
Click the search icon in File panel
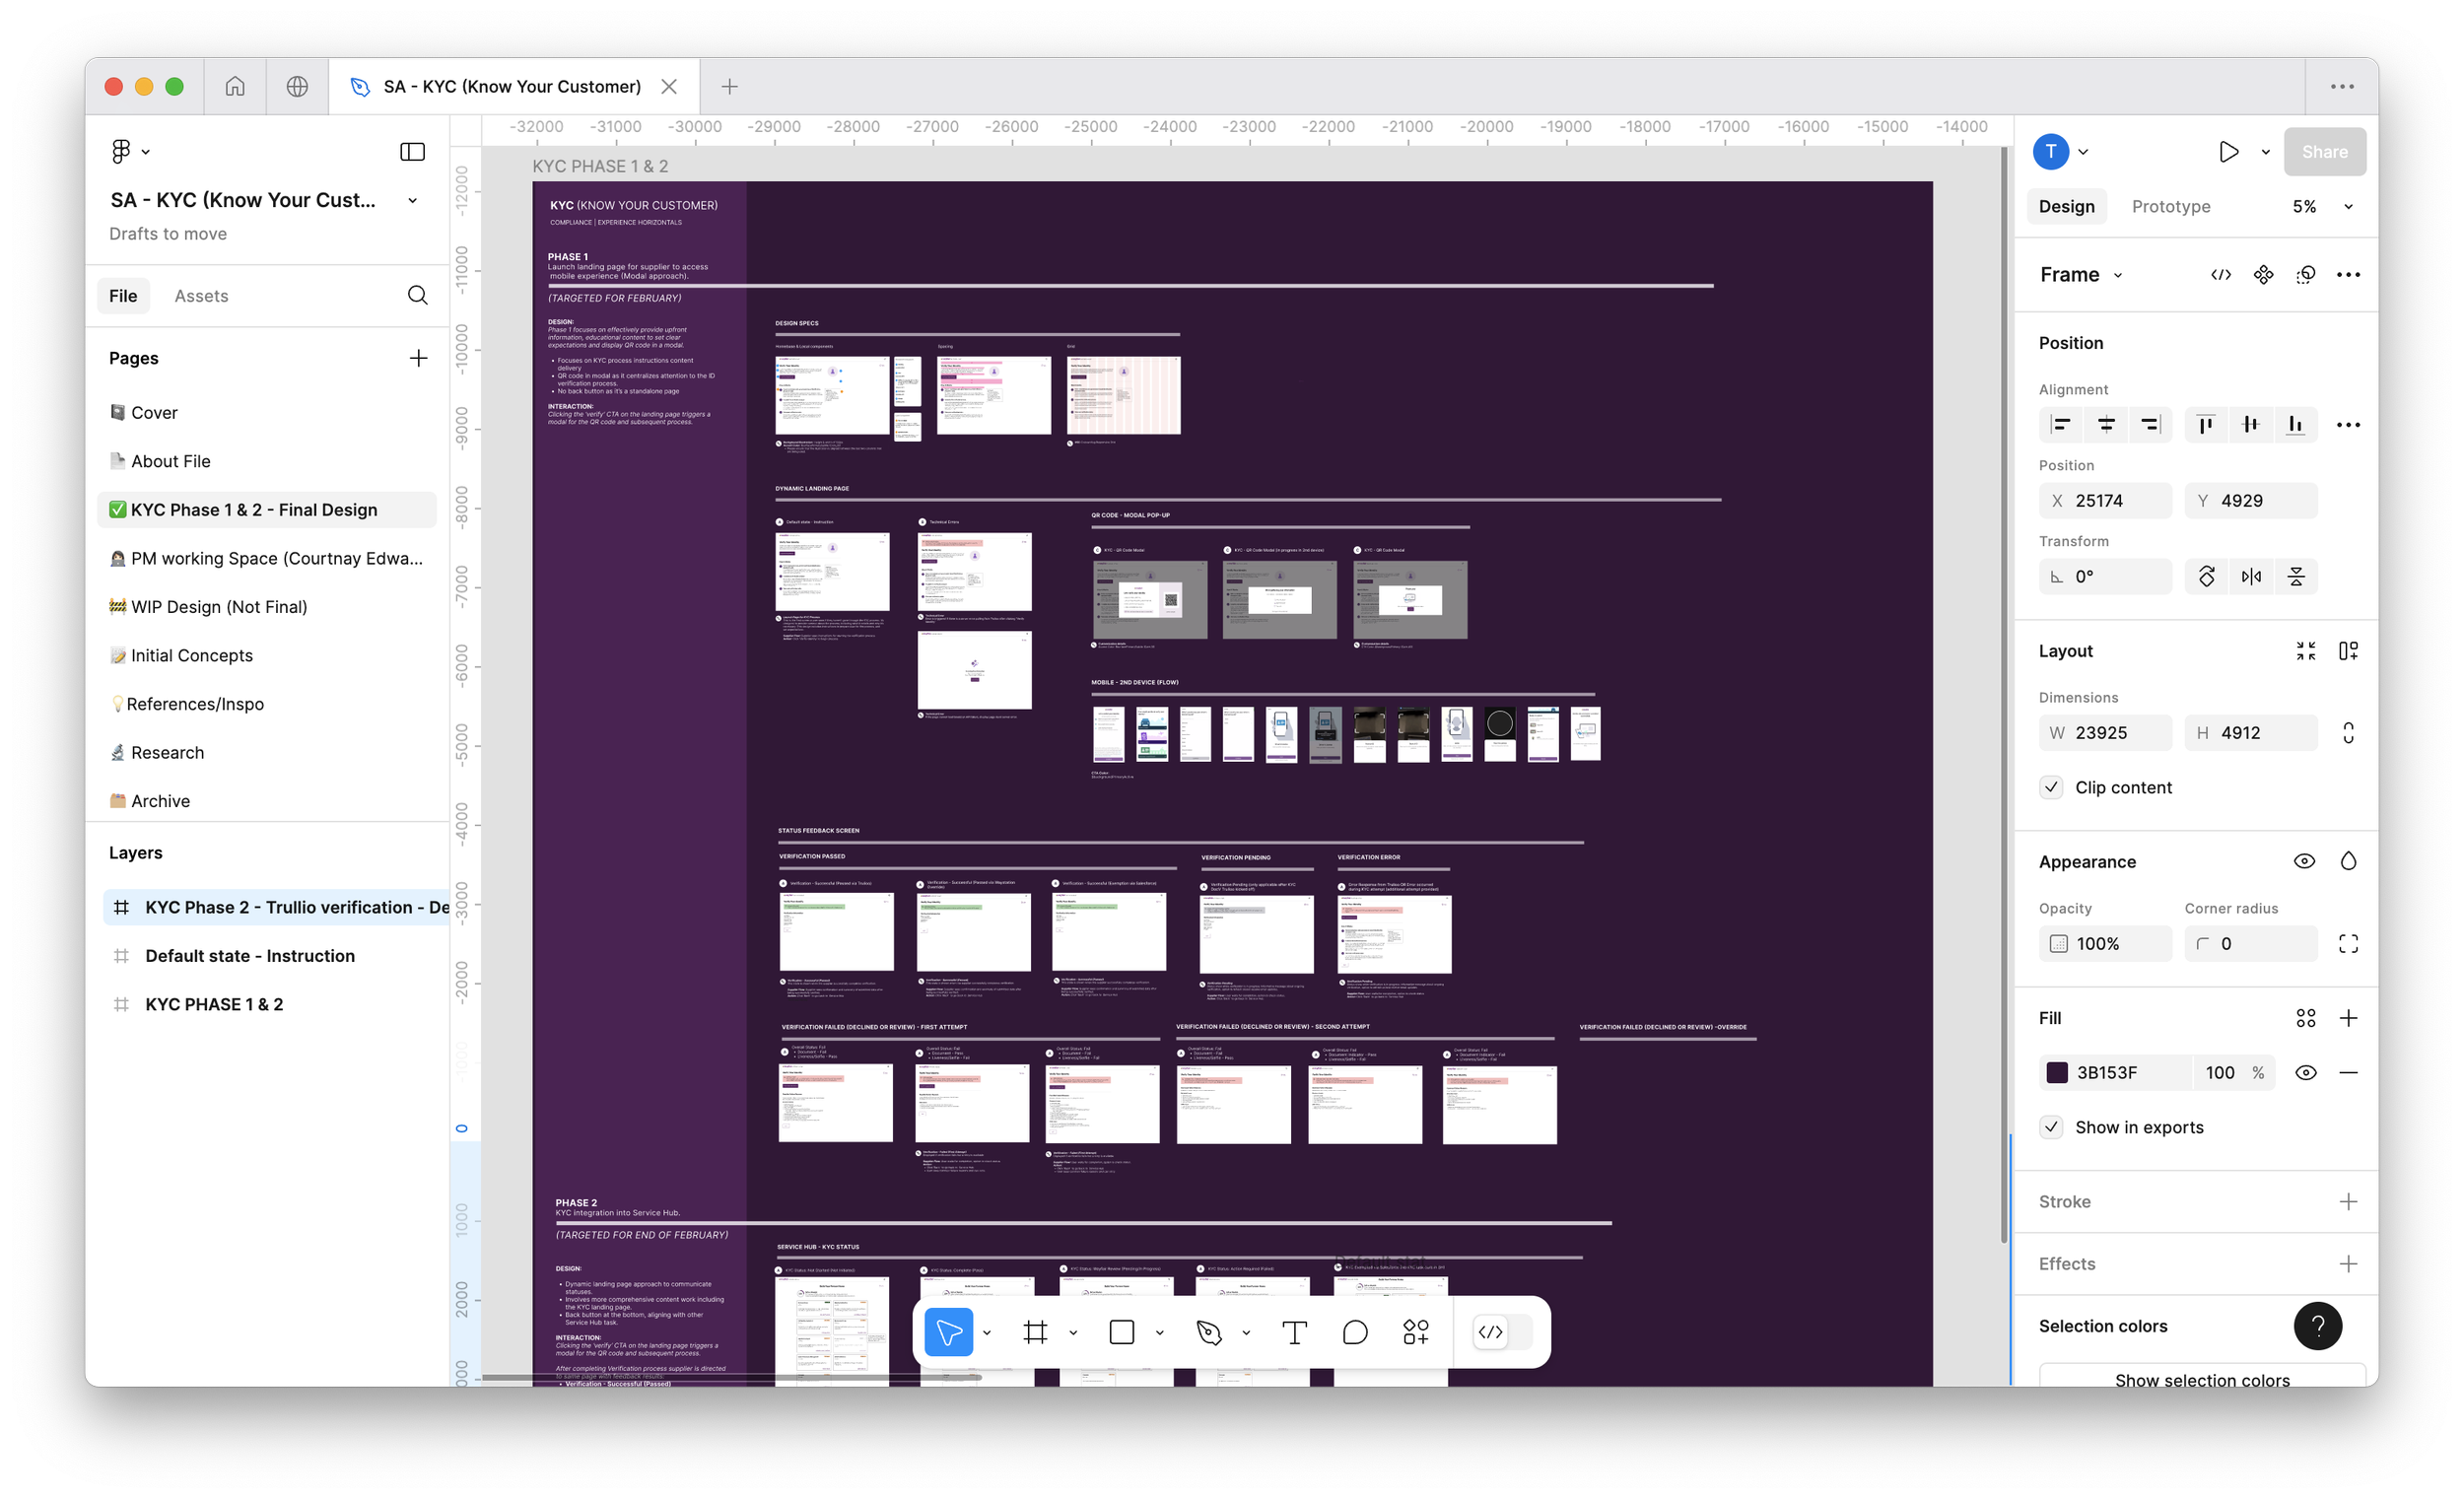[418, 295]
